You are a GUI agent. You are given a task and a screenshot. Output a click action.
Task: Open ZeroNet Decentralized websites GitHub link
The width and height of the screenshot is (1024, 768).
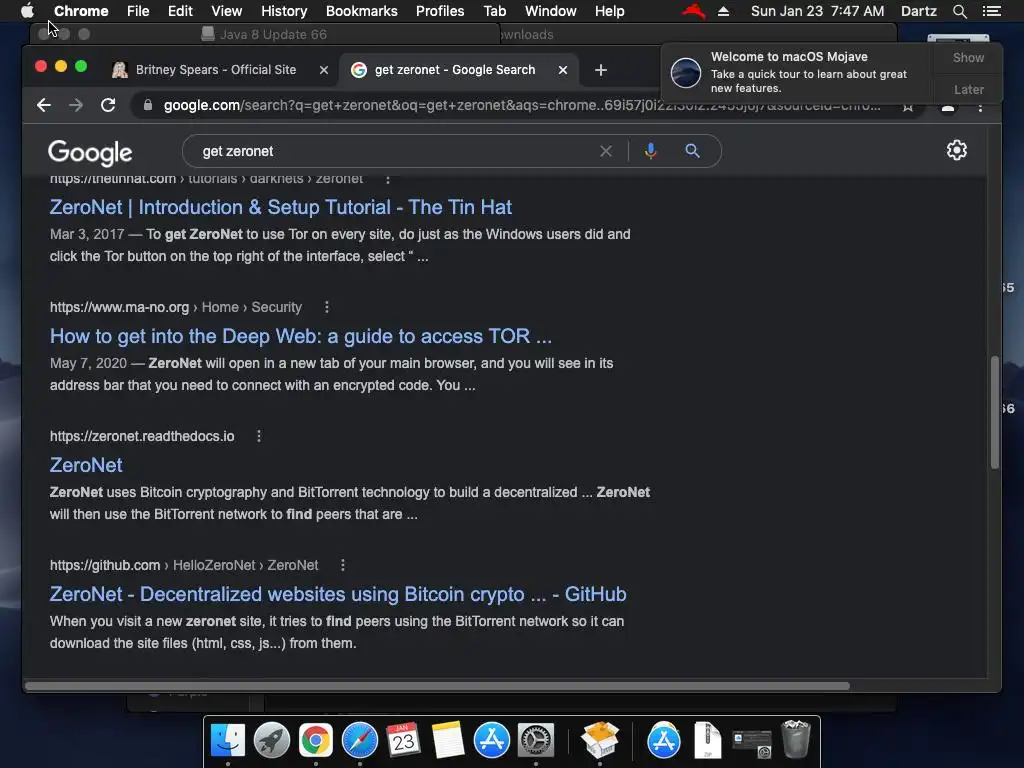[x=338, y=595]
